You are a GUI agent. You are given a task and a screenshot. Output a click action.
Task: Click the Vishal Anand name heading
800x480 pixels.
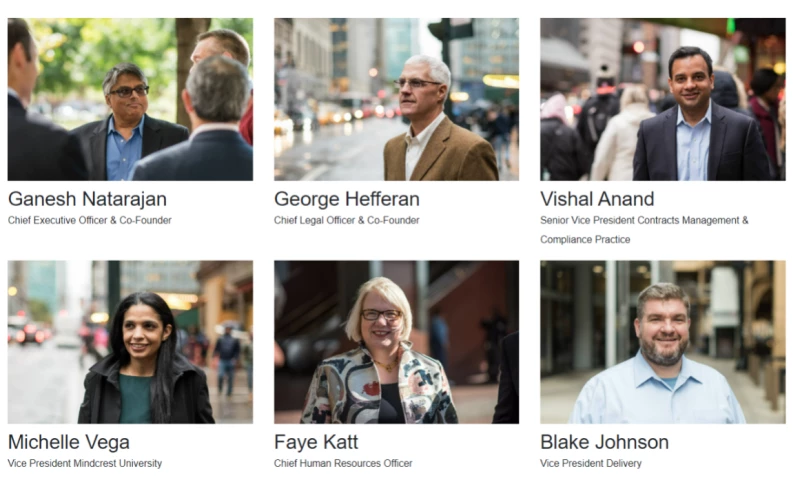(597, 199)
